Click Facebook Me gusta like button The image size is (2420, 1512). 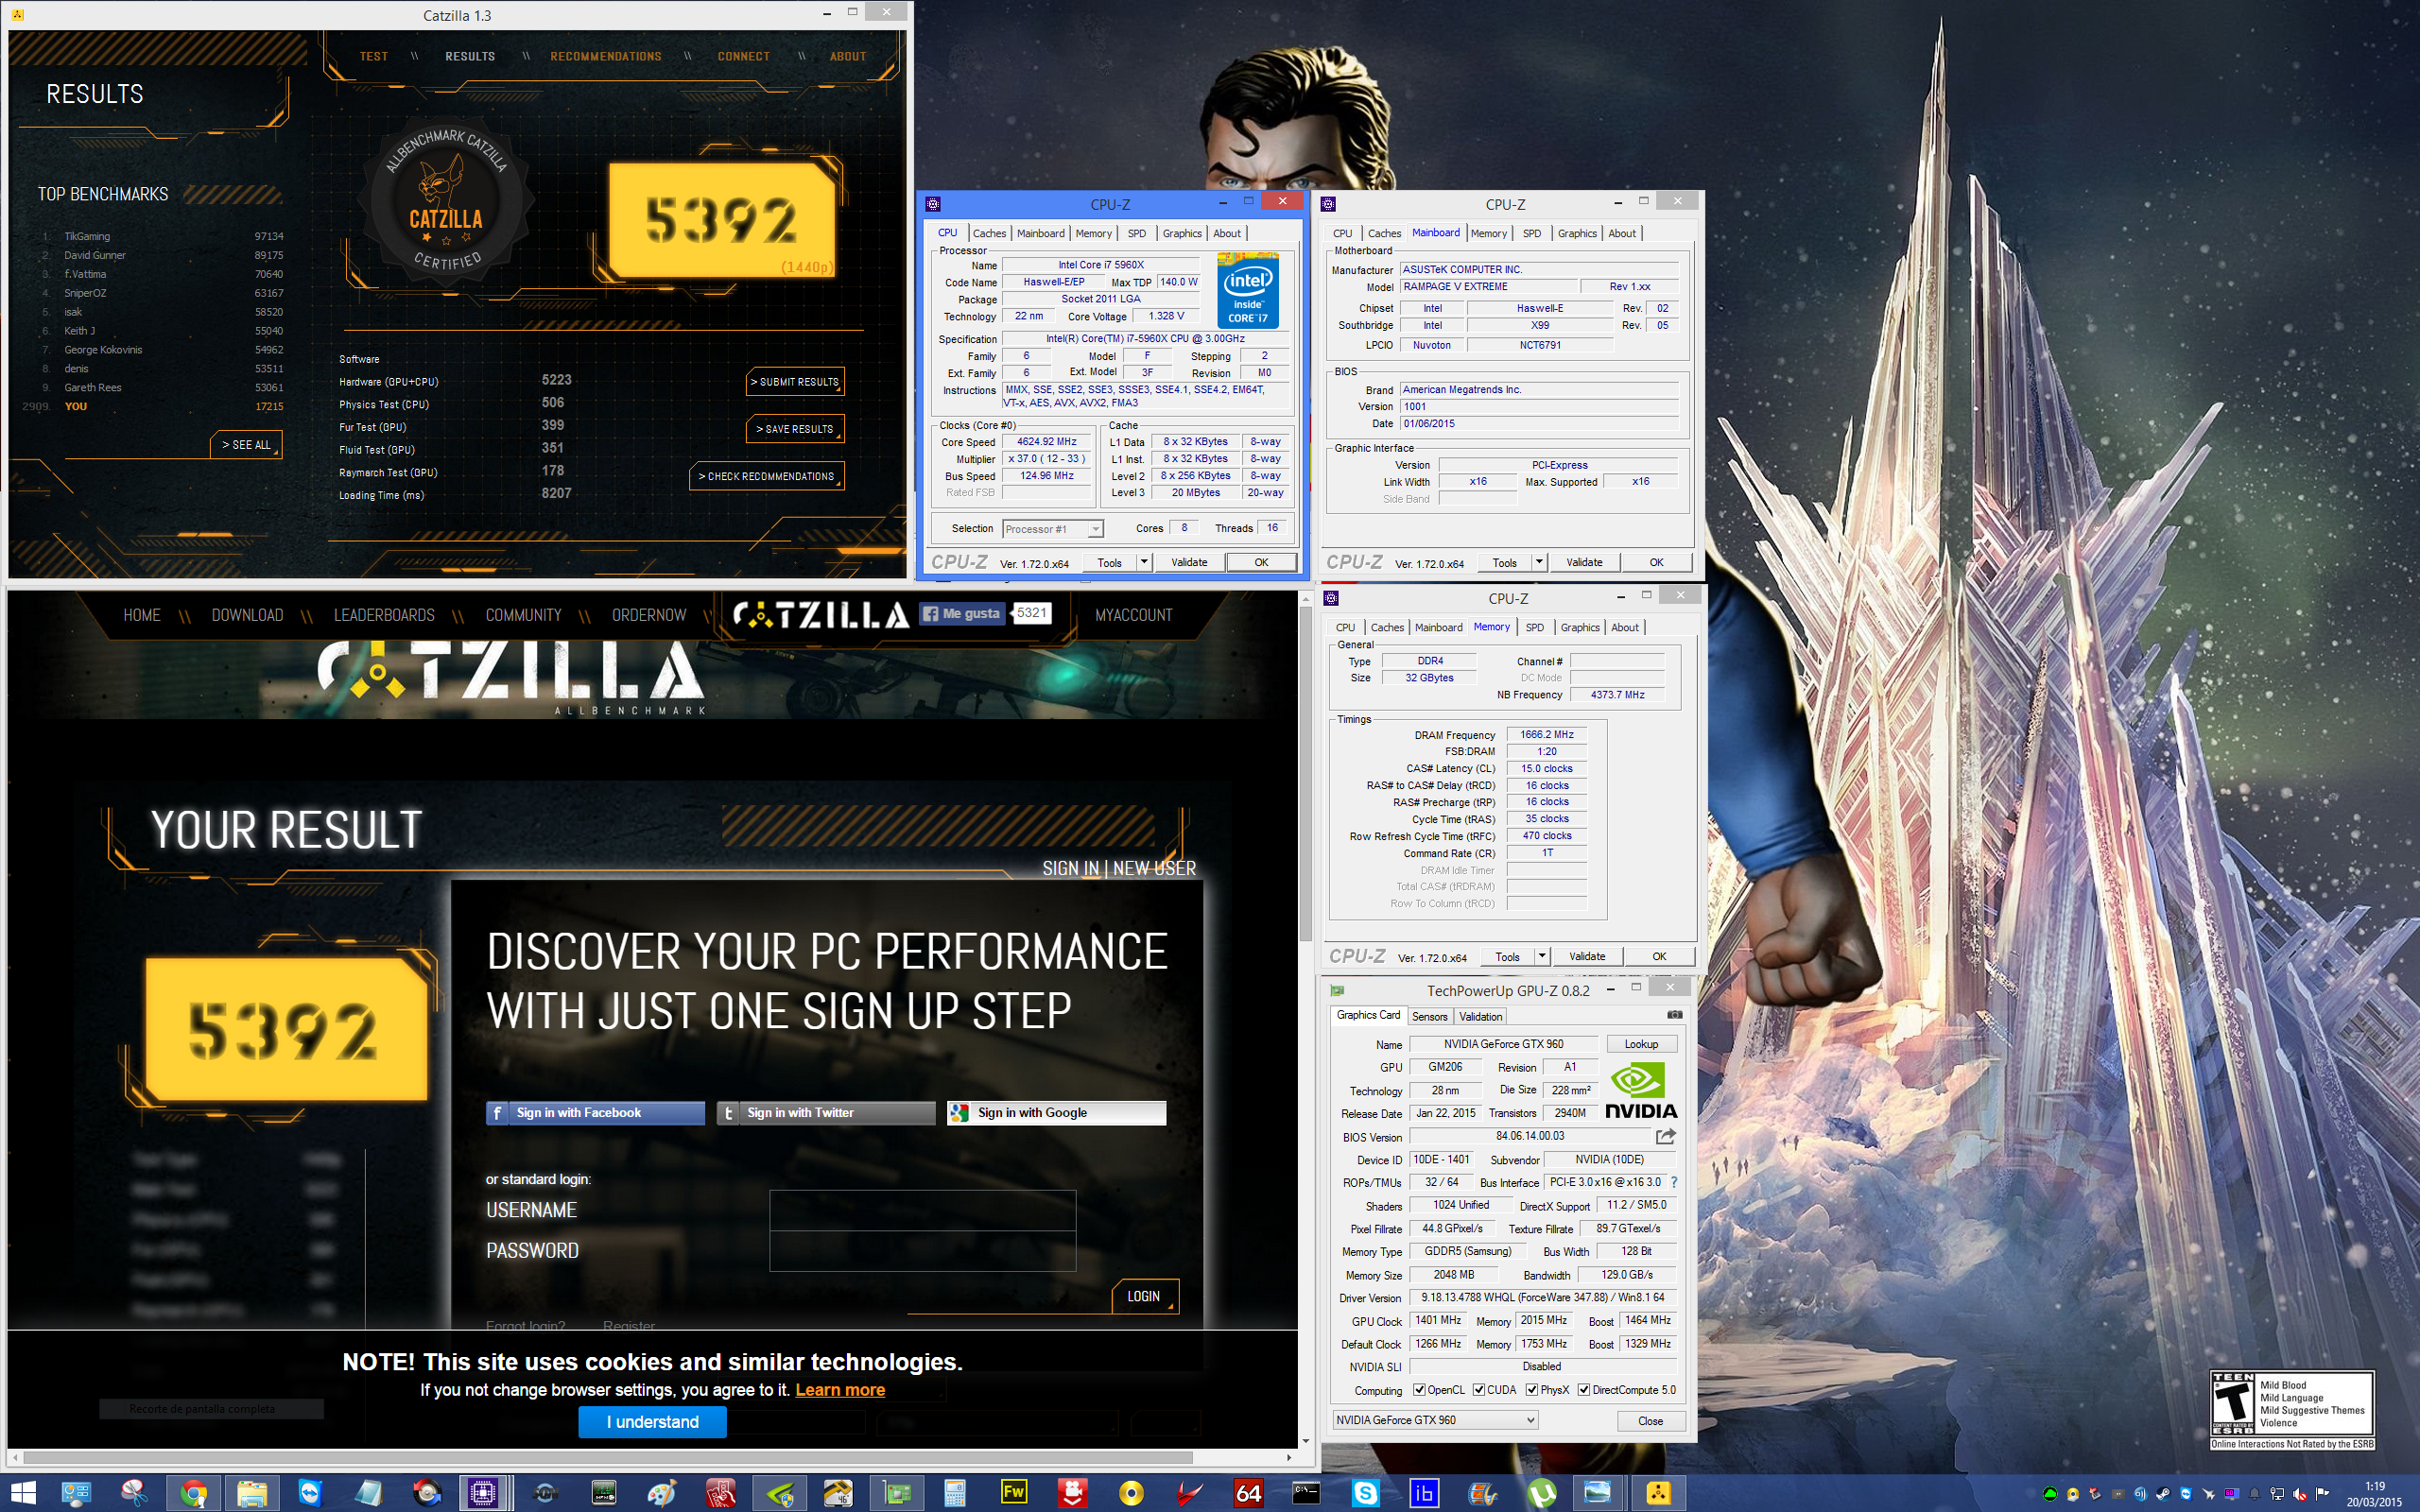[x=961, y=613]
